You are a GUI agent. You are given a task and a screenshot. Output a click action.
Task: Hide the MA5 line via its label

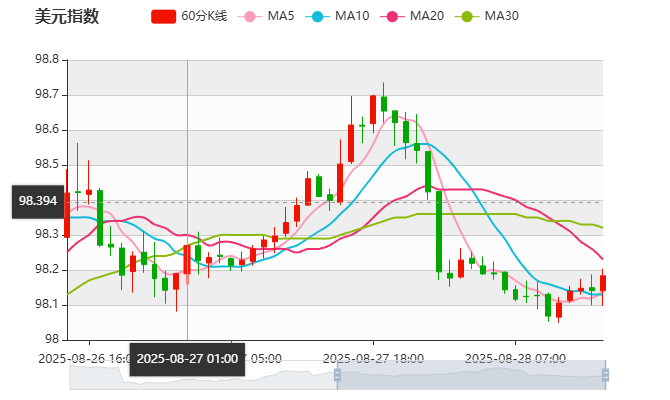click(x=281, y=16)
